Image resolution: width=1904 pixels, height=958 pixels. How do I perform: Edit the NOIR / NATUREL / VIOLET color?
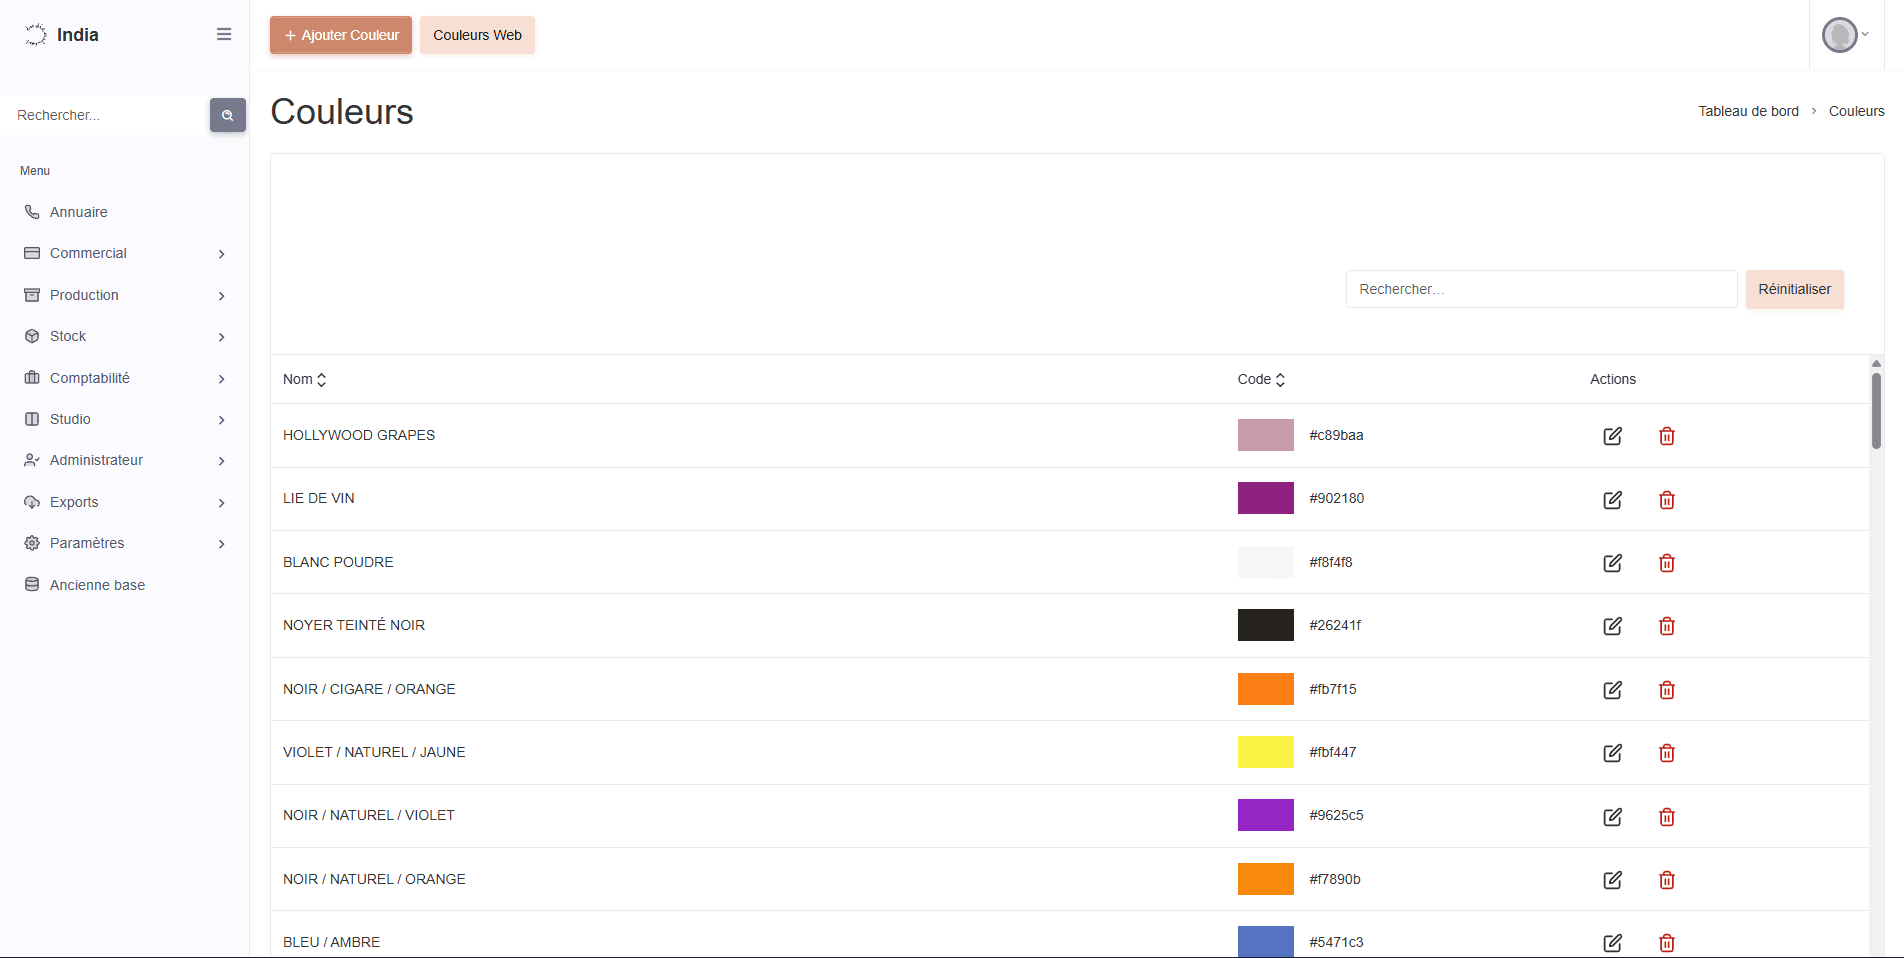[1612, 817]
